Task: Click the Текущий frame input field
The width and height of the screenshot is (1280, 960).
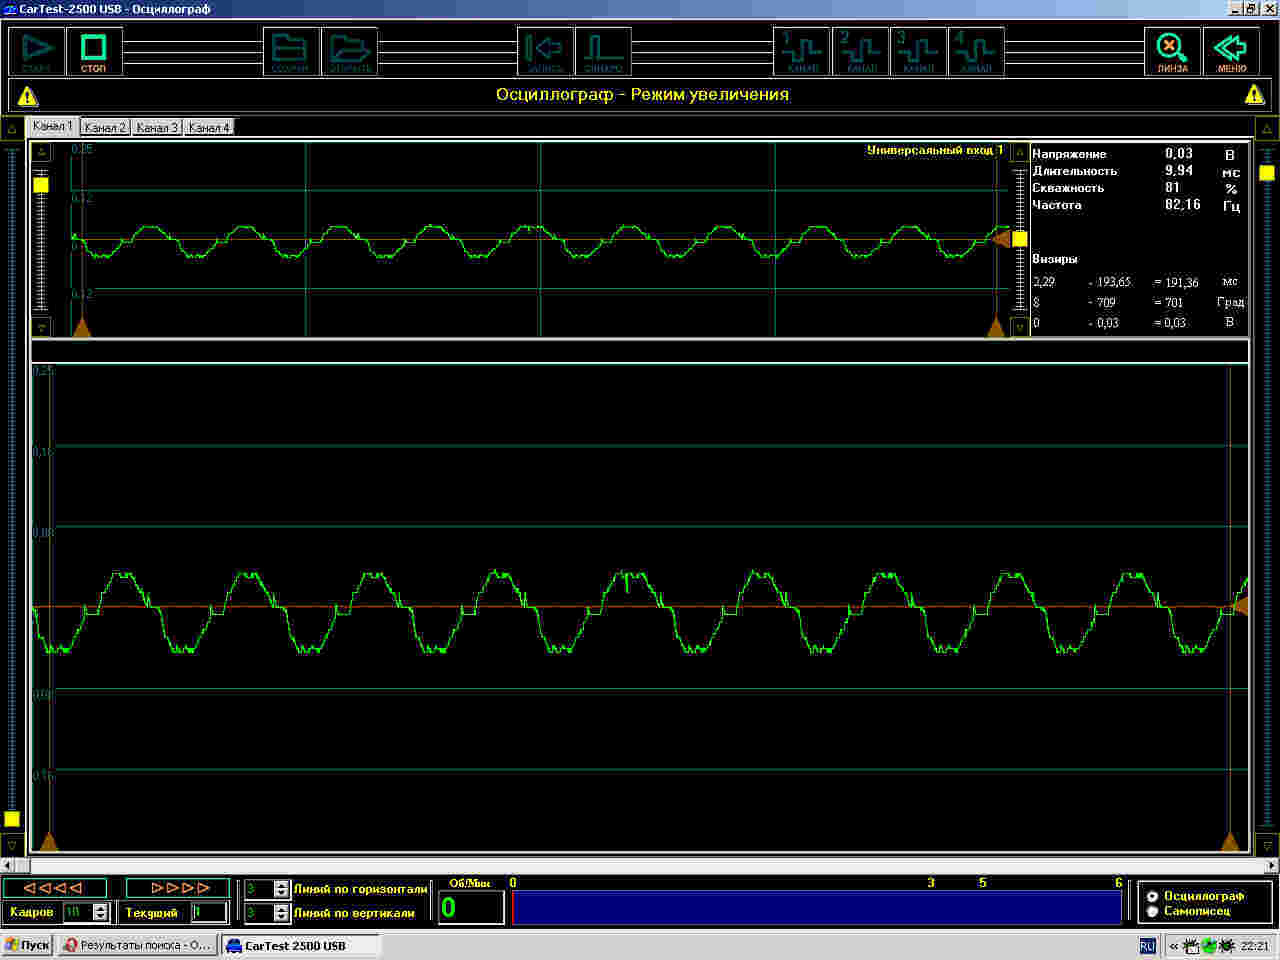Action: click(x=210, y=912)
